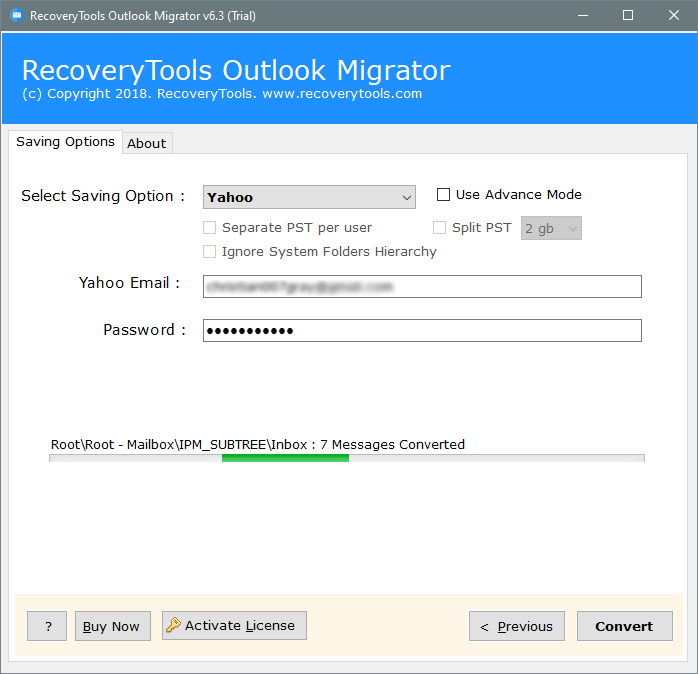Click the Password label text
This screenshot has width=698, height=674.
[144, 330]
